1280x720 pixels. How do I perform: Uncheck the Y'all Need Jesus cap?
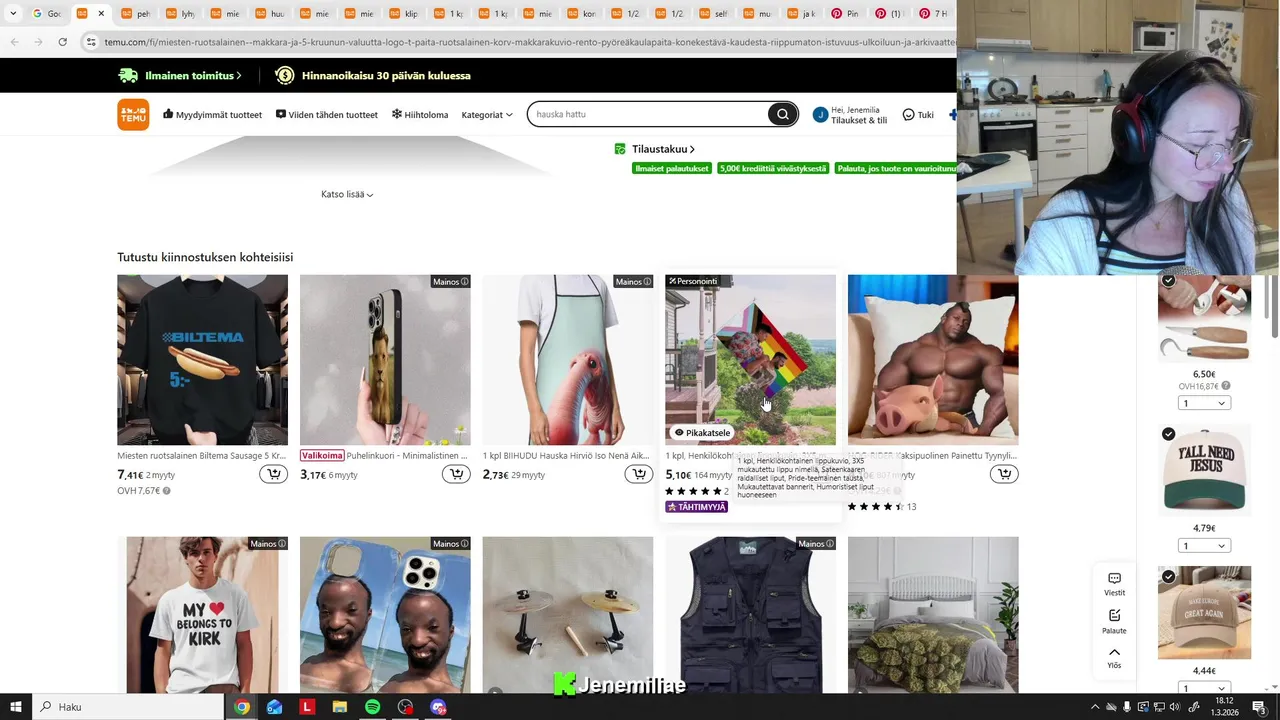point(1168,434)
